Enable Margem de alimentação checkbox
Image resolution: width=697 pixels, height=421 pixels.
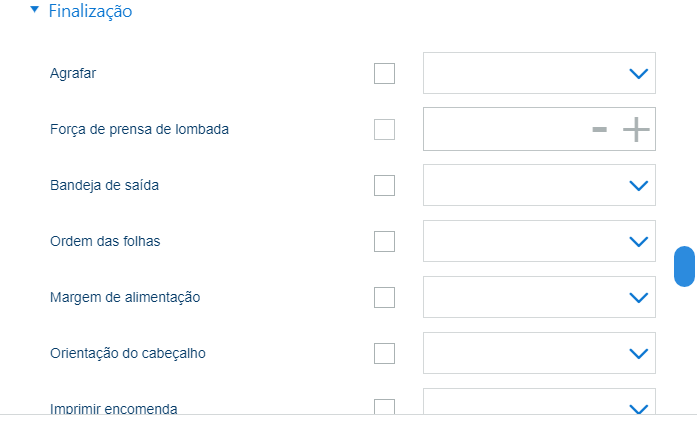coord(384,298)
